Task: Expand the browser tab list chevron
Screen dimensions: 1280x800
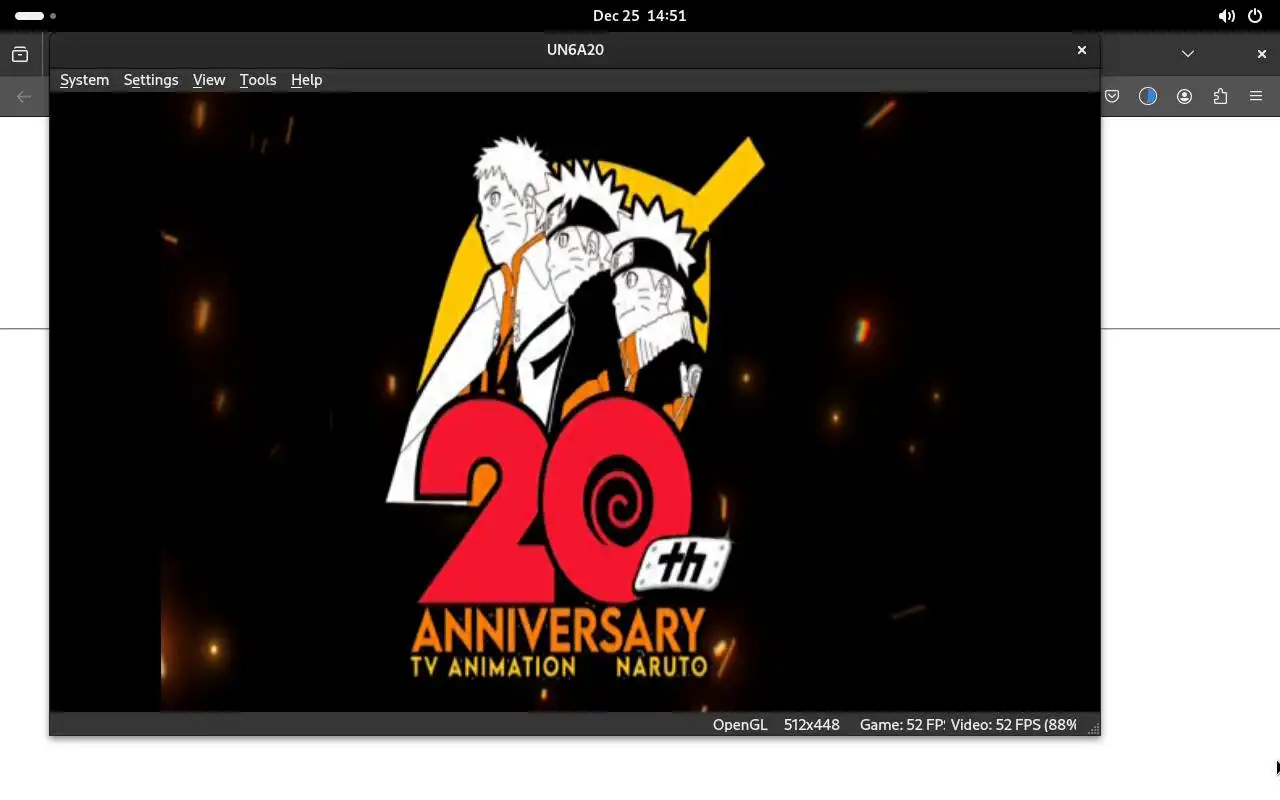Action: (1188, 54)
